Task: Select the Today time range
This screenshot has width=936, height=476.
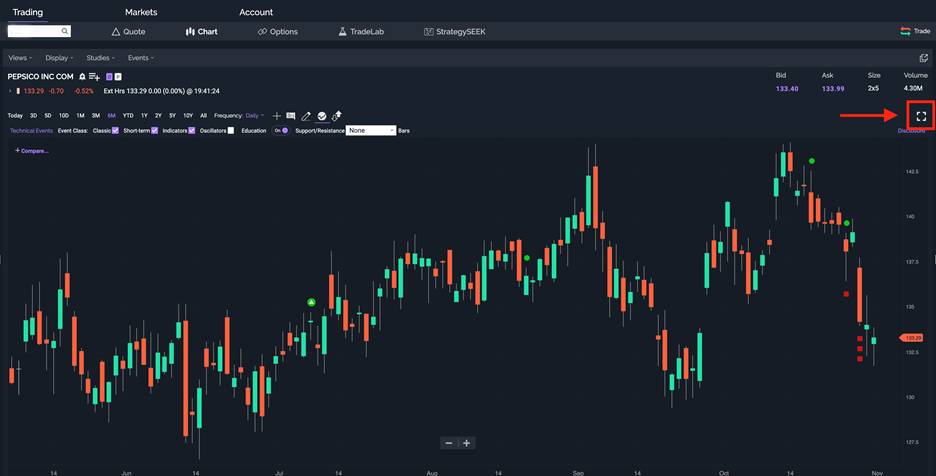Action: point(15,115)
